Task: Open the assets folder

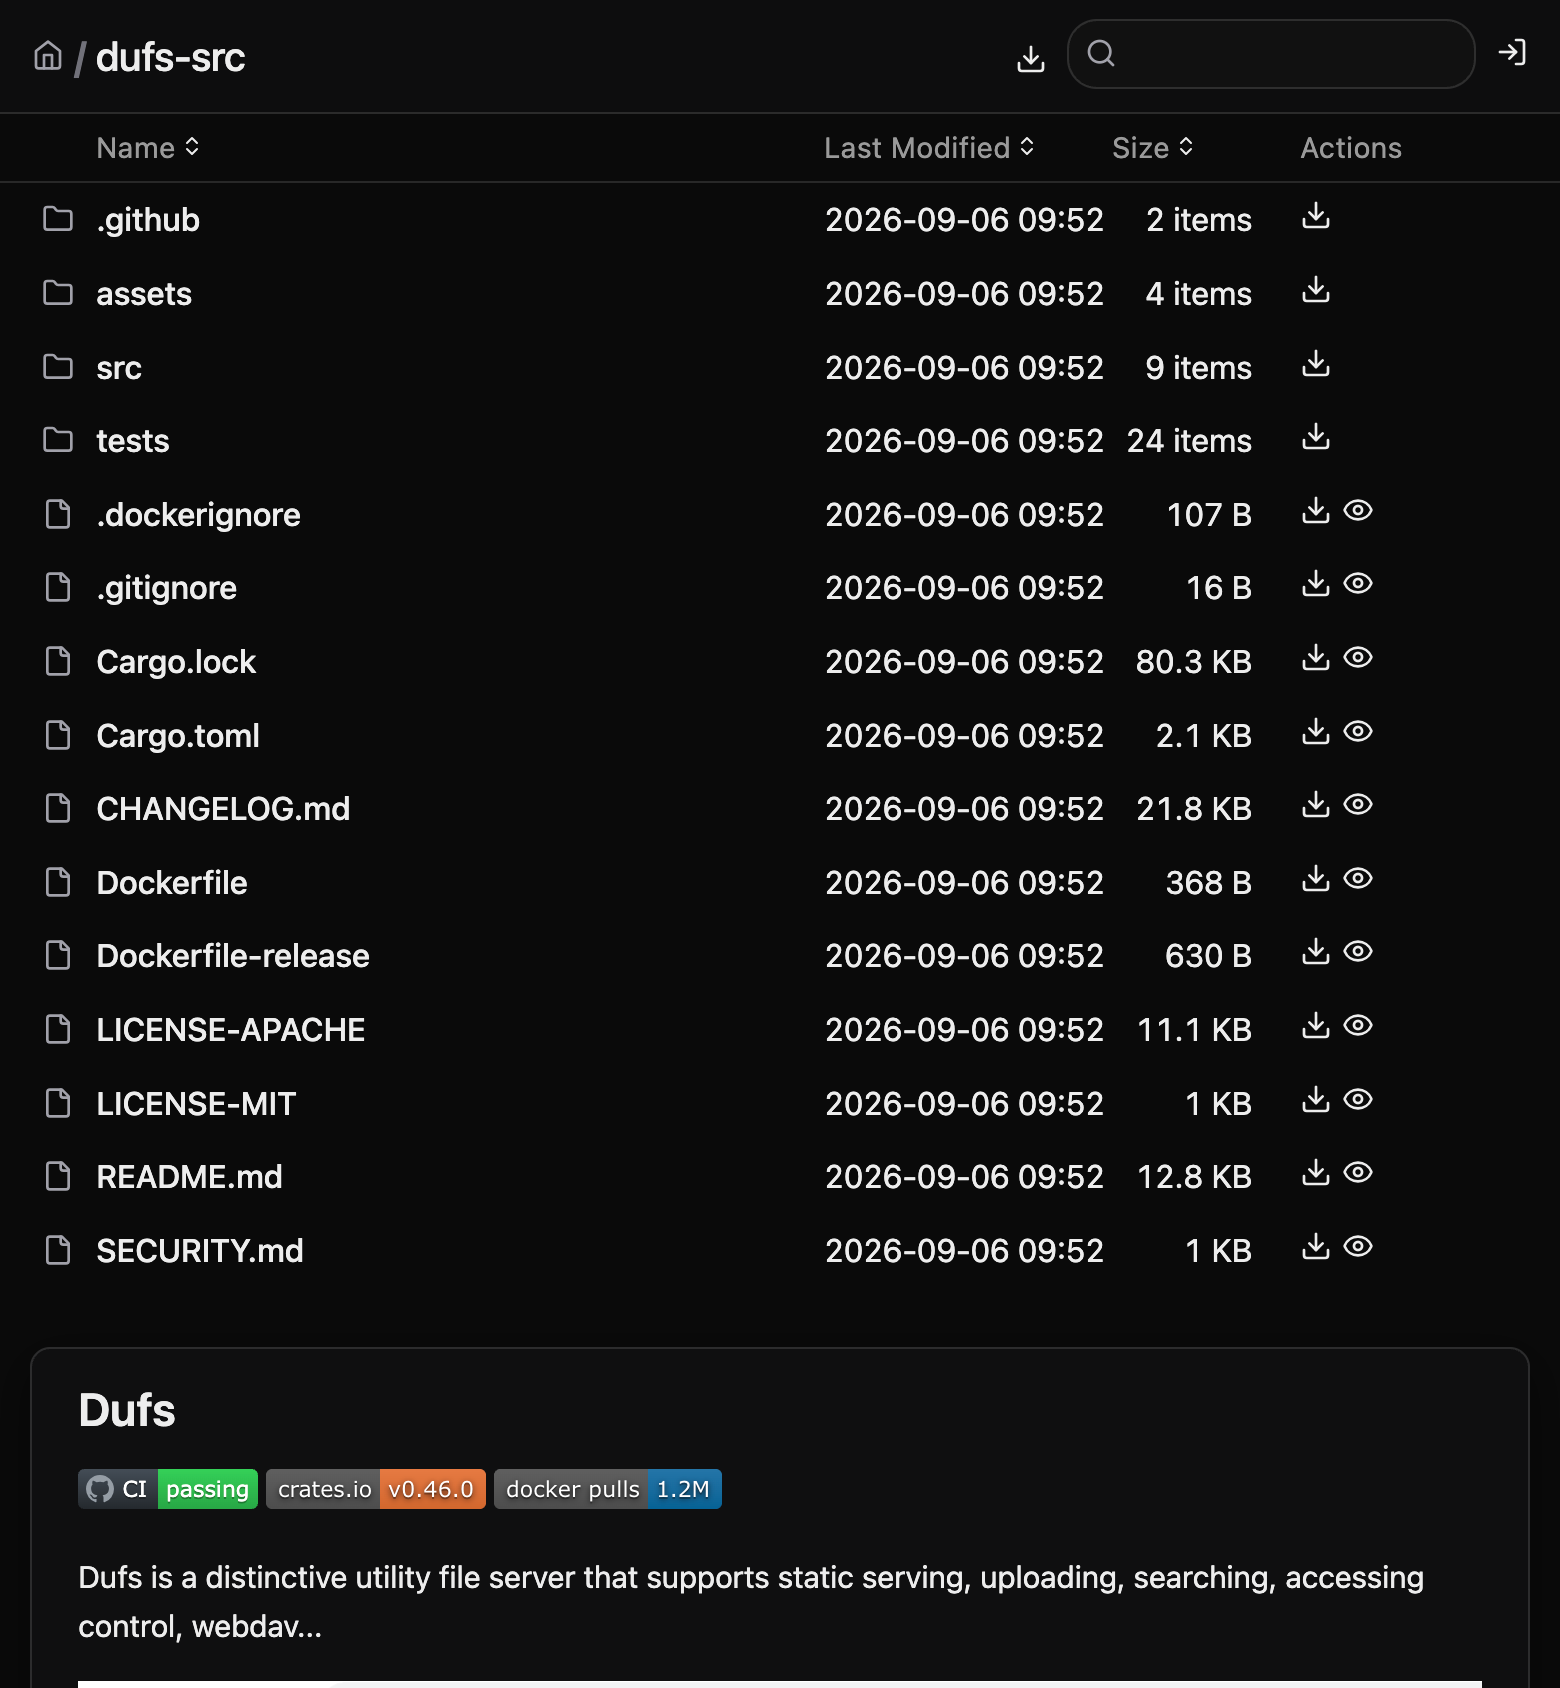Action: point(144,294)
